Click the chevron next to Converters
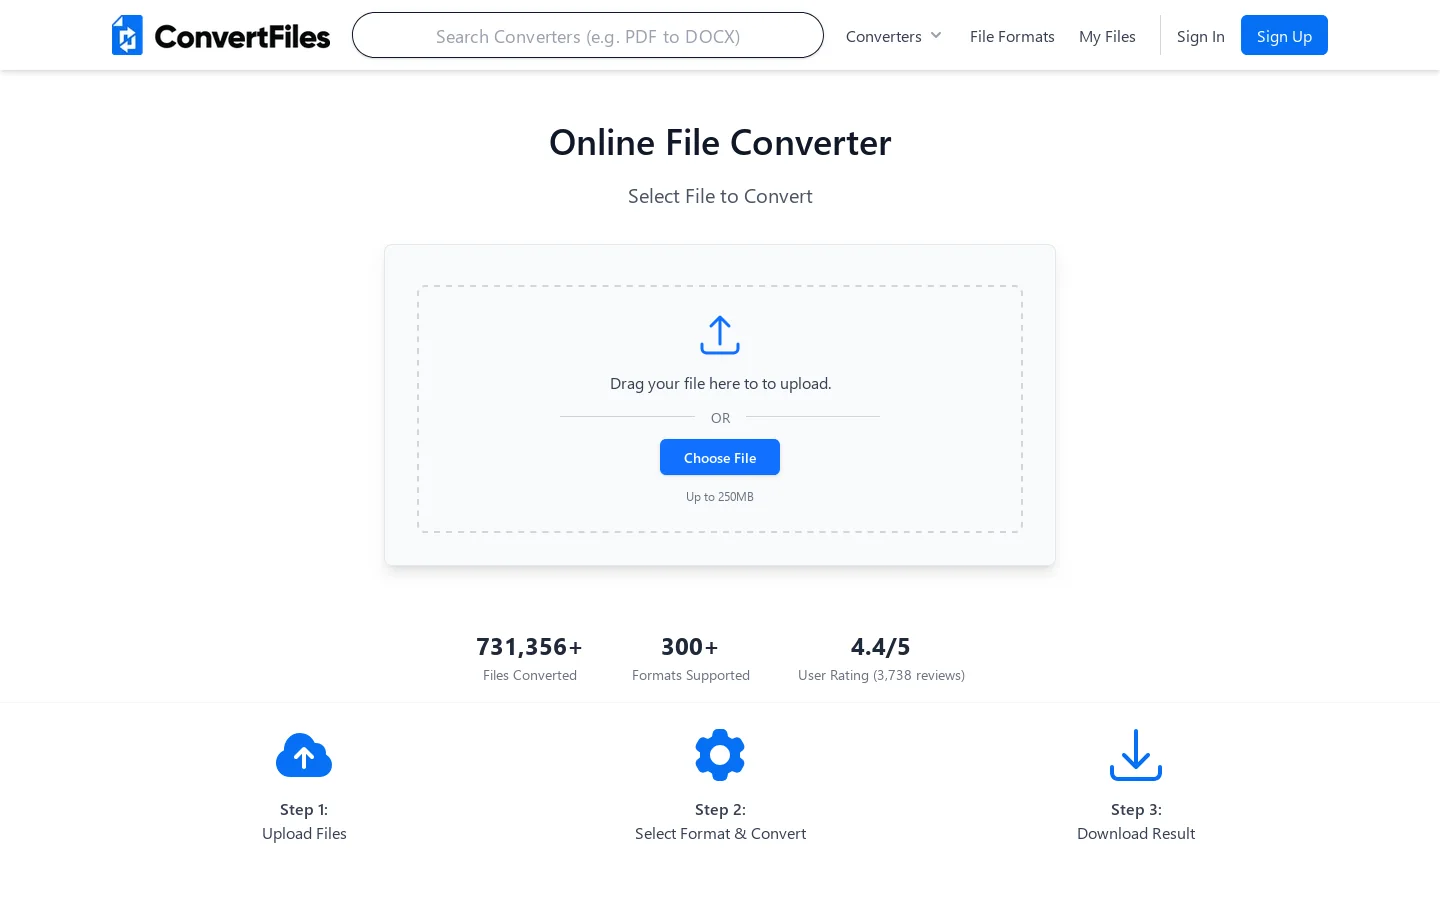The width and height of the screenshot is (1440, 900). point(936,36)
